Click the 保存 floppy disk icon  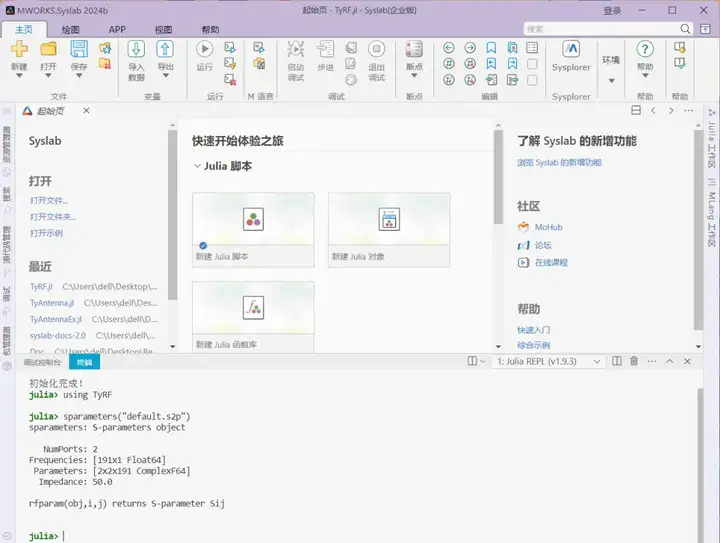[79, 49]
